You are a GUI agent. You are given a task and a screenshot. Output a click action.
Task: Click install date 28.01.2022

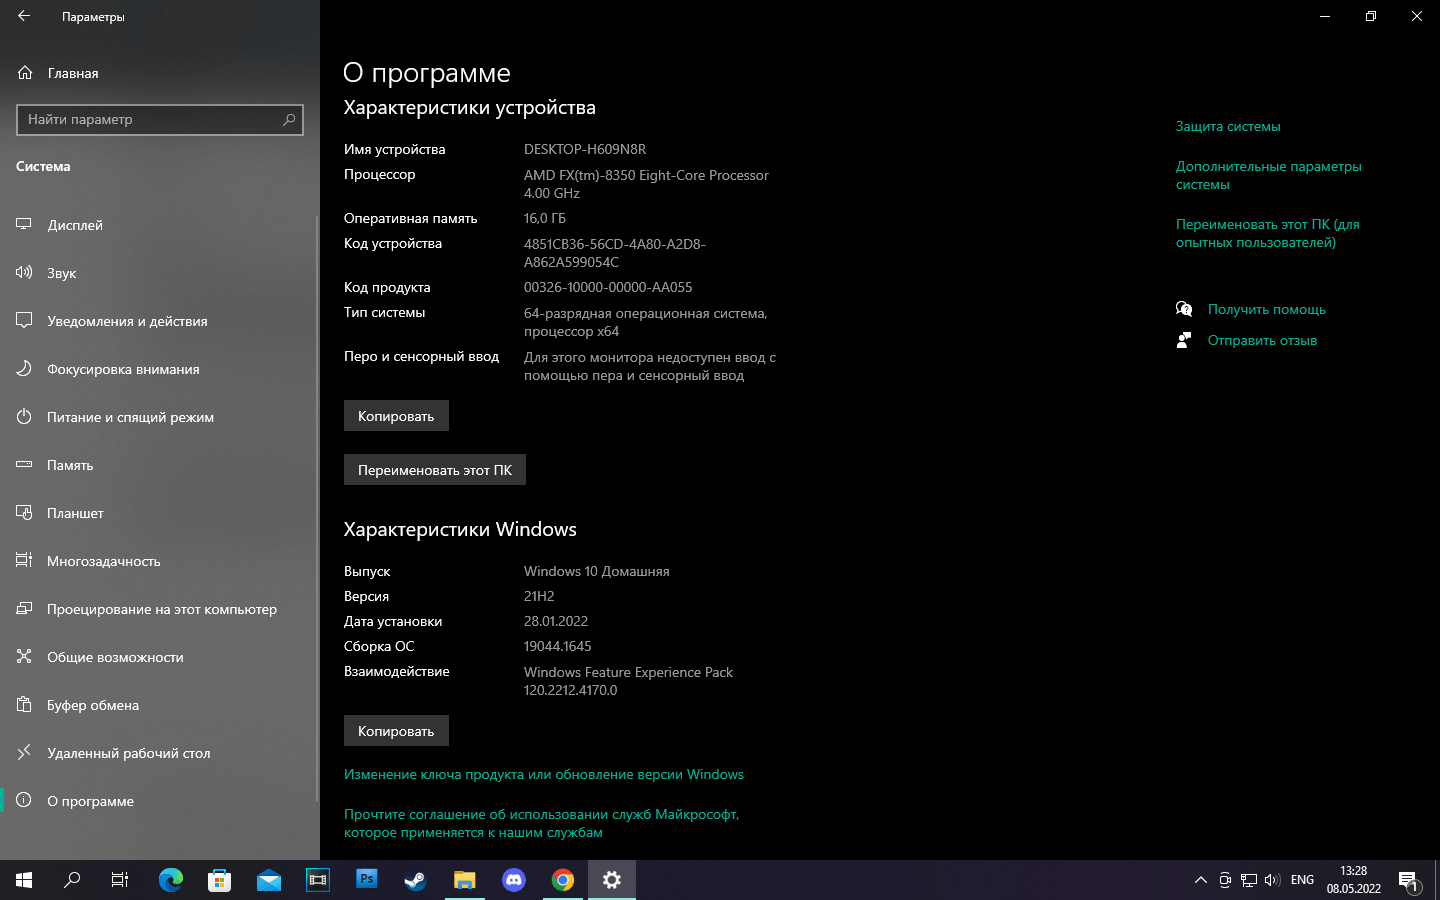pyautogui.click(x=556, y=621)
